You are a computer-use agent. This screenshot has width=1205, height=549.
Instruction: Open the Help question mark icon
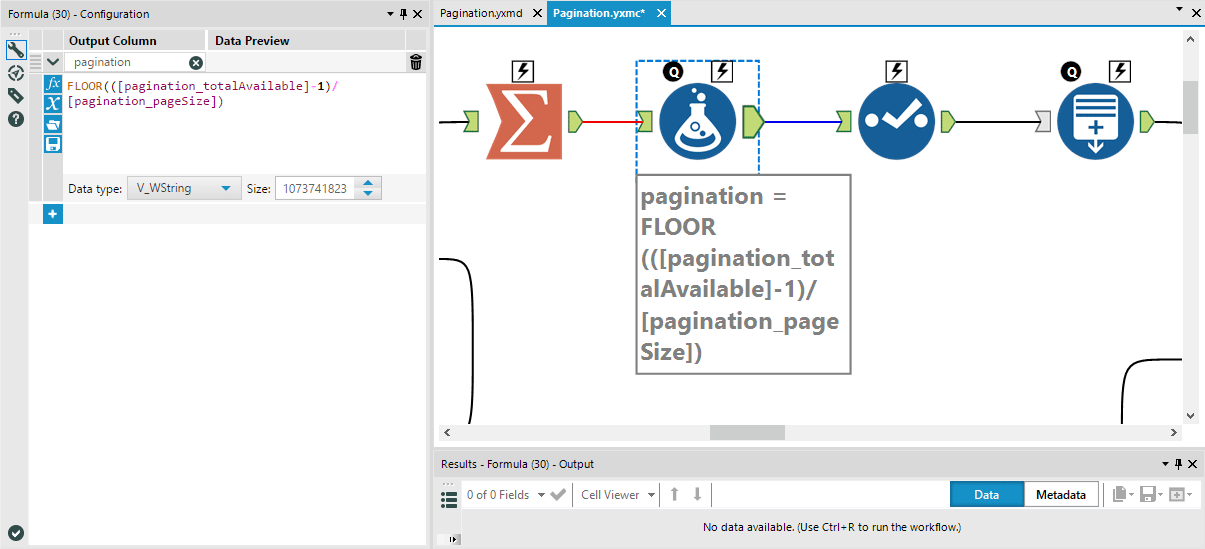16,119
